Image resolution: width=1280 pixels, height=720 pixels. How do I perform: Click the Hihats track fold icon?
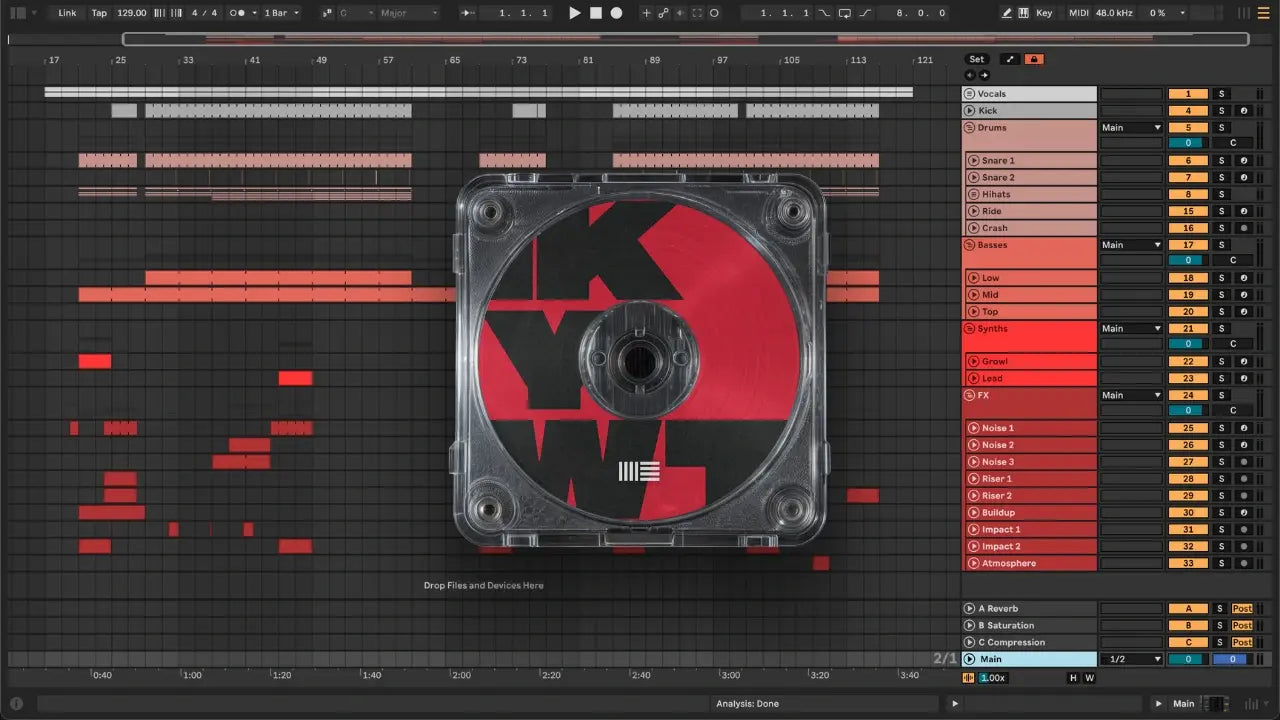click(973, 195)
